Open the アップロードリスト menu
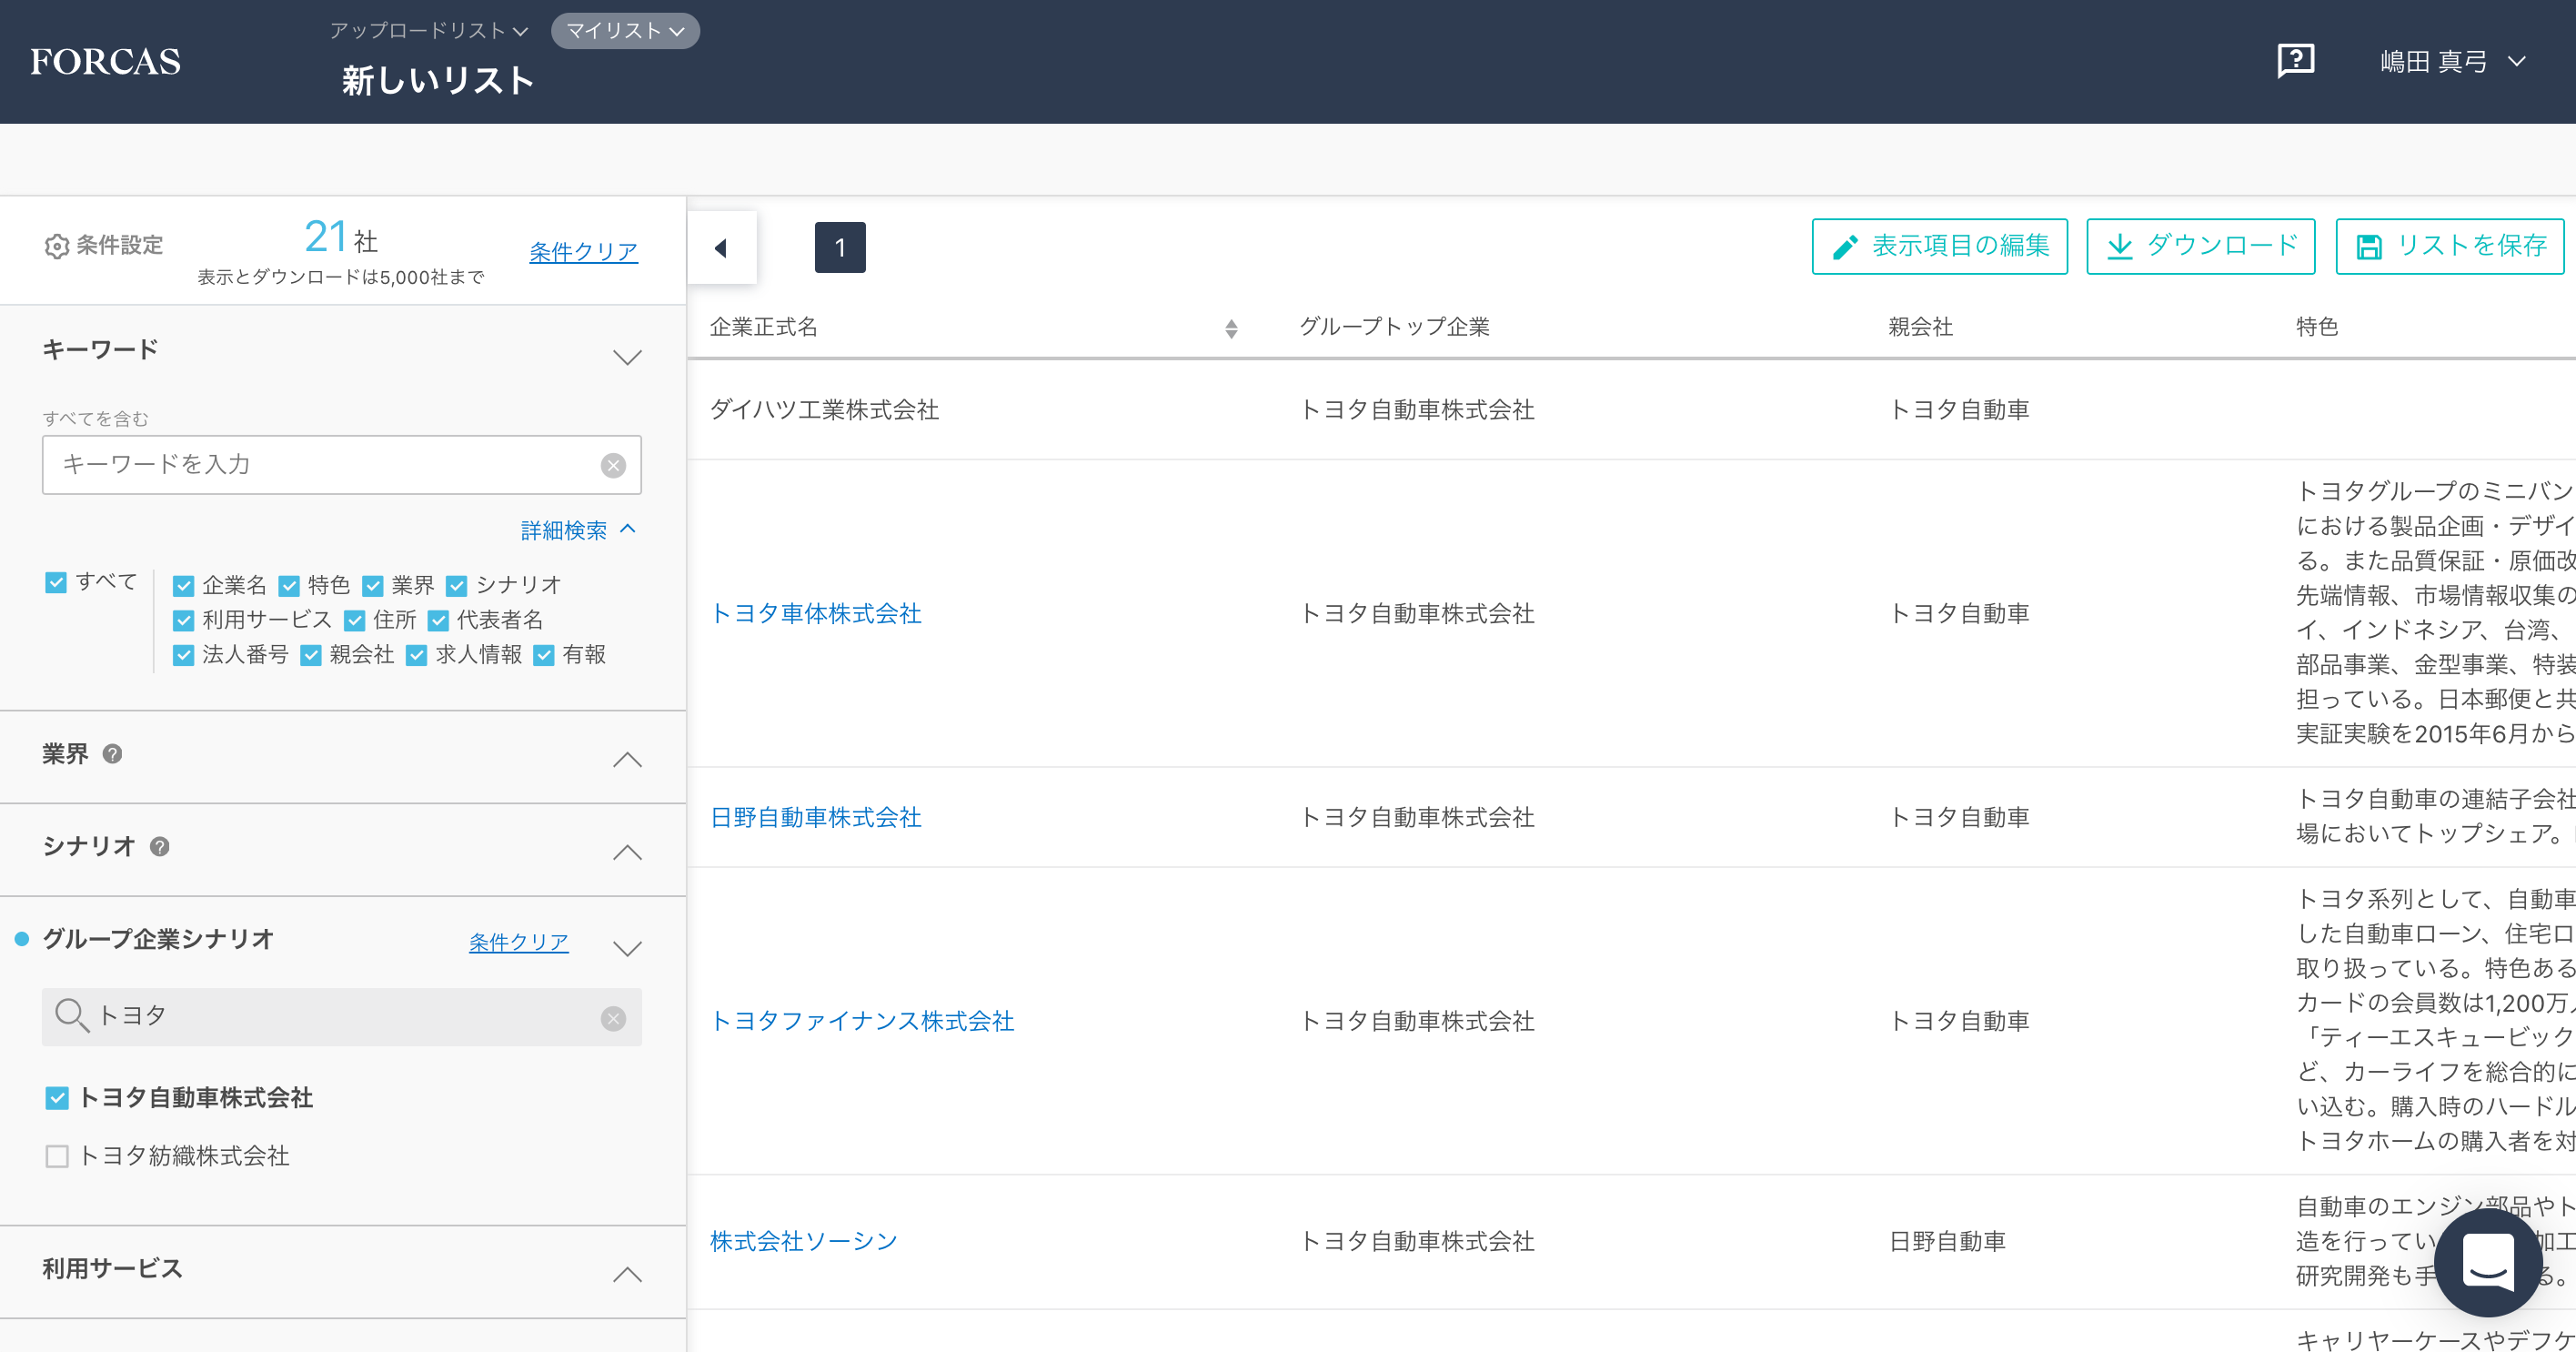 pos(428,31)
